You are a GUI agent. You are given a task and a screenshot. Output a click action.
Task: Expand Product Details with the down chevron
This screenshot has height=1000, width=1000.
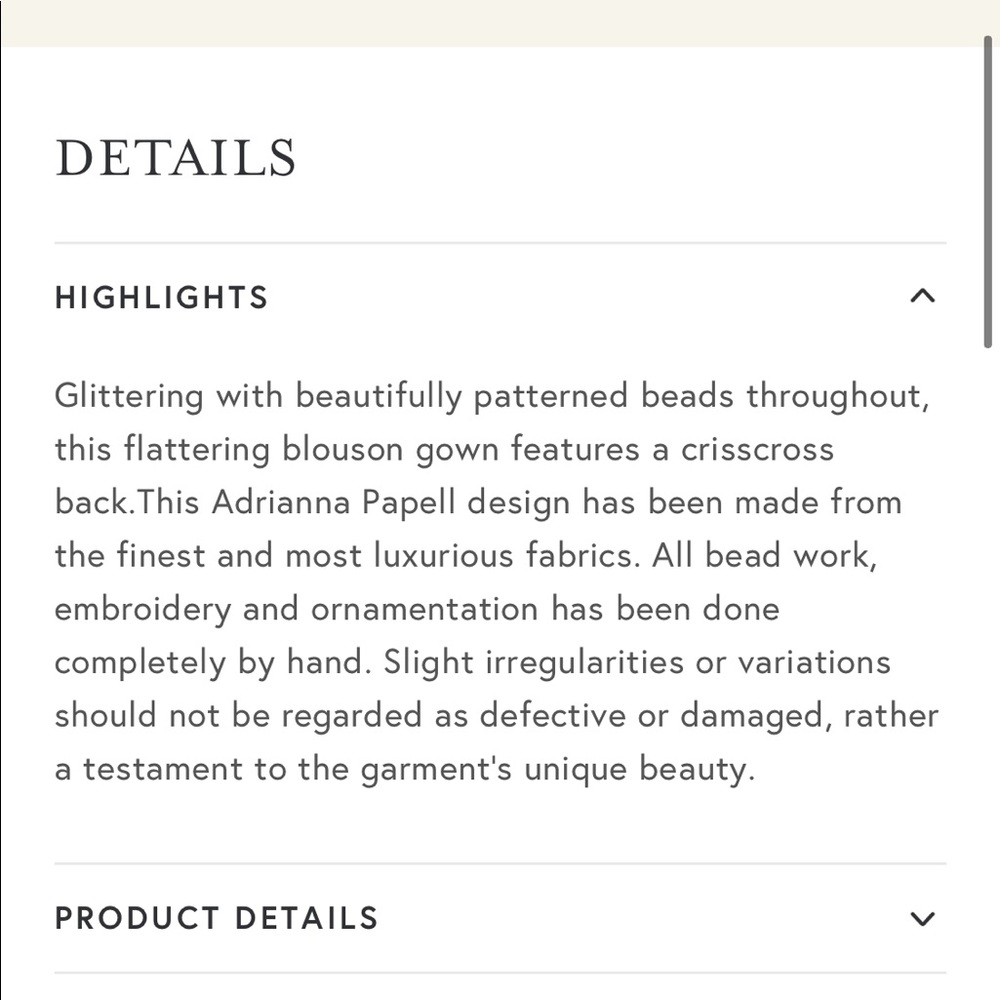922,918
